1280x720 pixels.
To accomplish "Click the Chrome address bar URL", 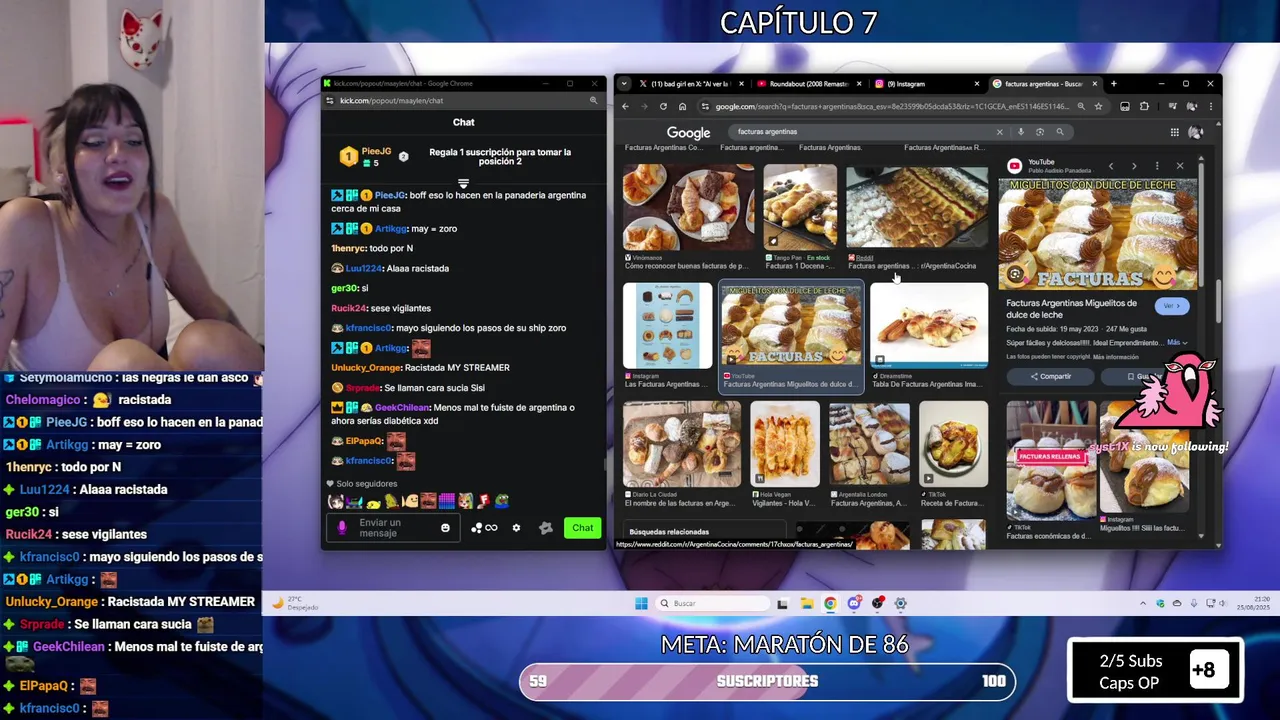I will click(x=890, y=107).
